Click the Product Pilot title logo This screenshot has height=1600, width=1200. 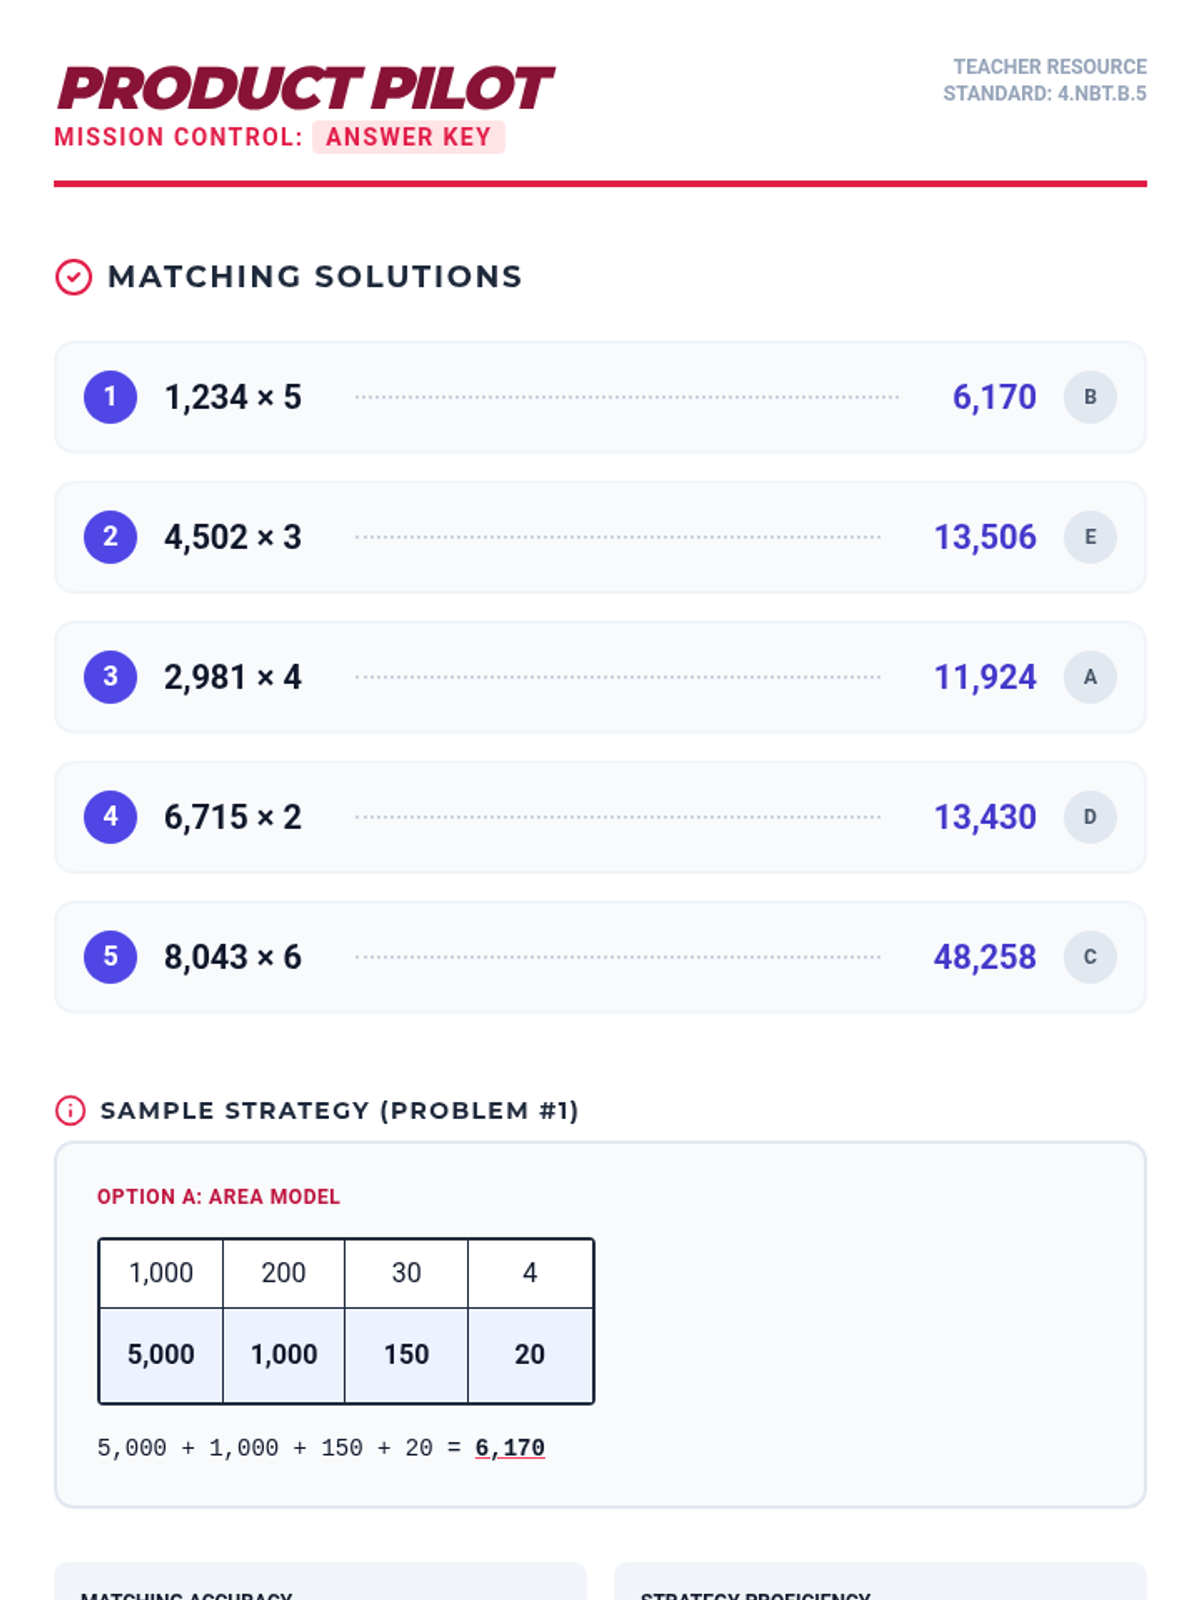305,88
